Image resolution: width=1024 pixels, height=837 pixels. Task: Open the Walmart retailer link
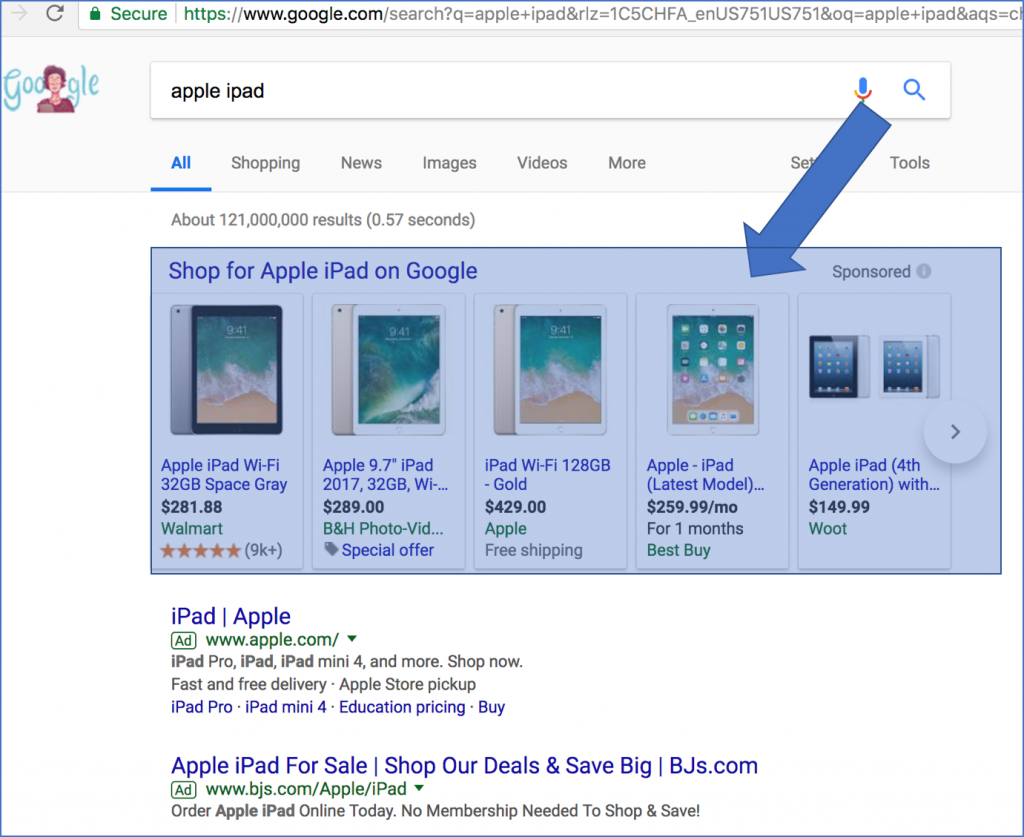[x=192, y=529]
